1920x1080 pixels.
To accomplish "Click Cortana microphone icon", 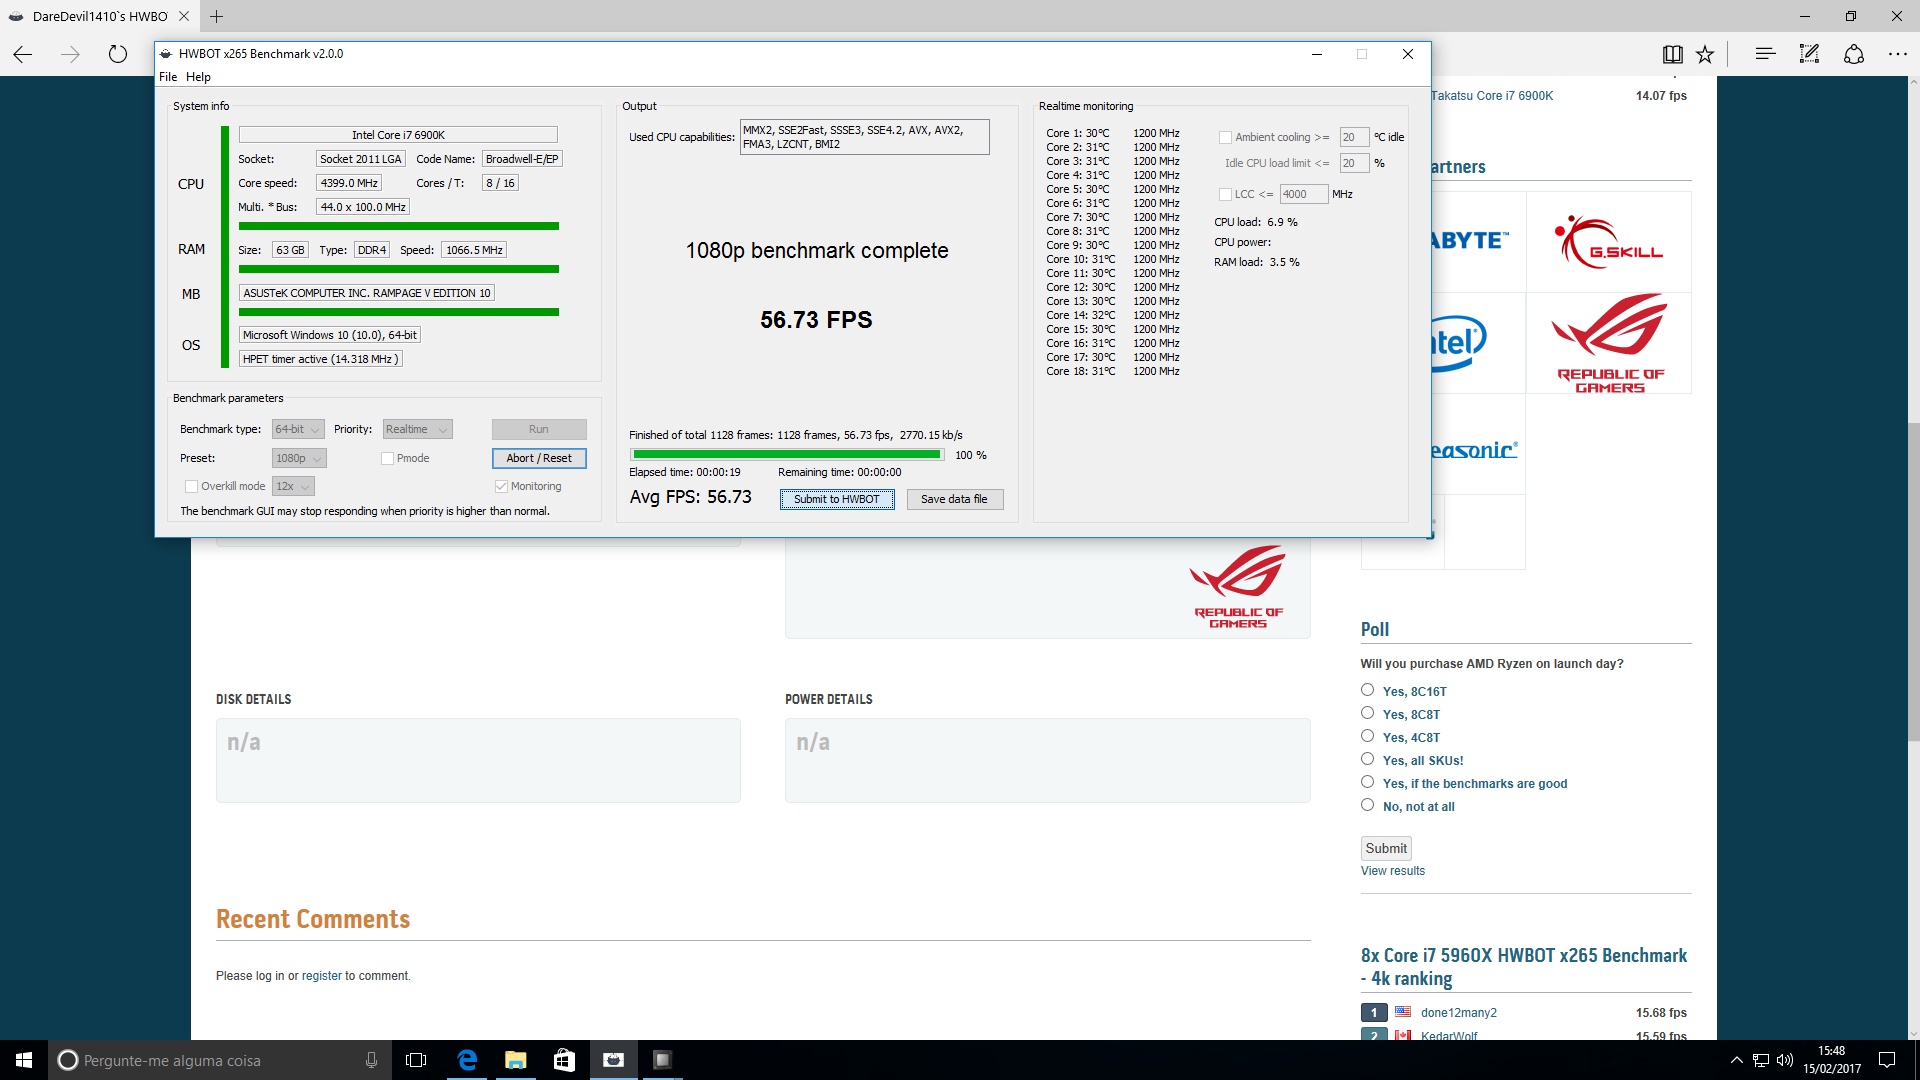I will [x=371, y=1060].
